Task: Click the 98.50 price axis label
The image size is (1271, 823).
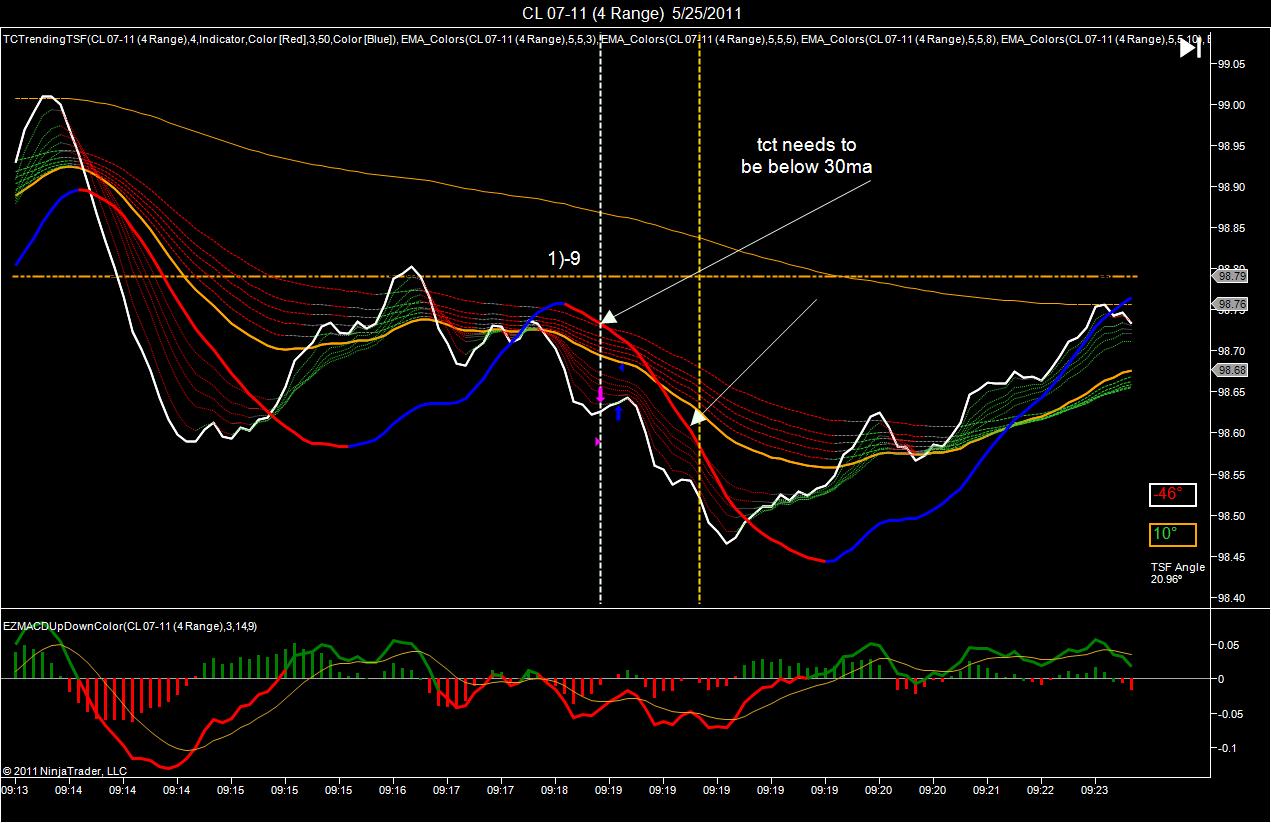Action: click(1231, 516)
